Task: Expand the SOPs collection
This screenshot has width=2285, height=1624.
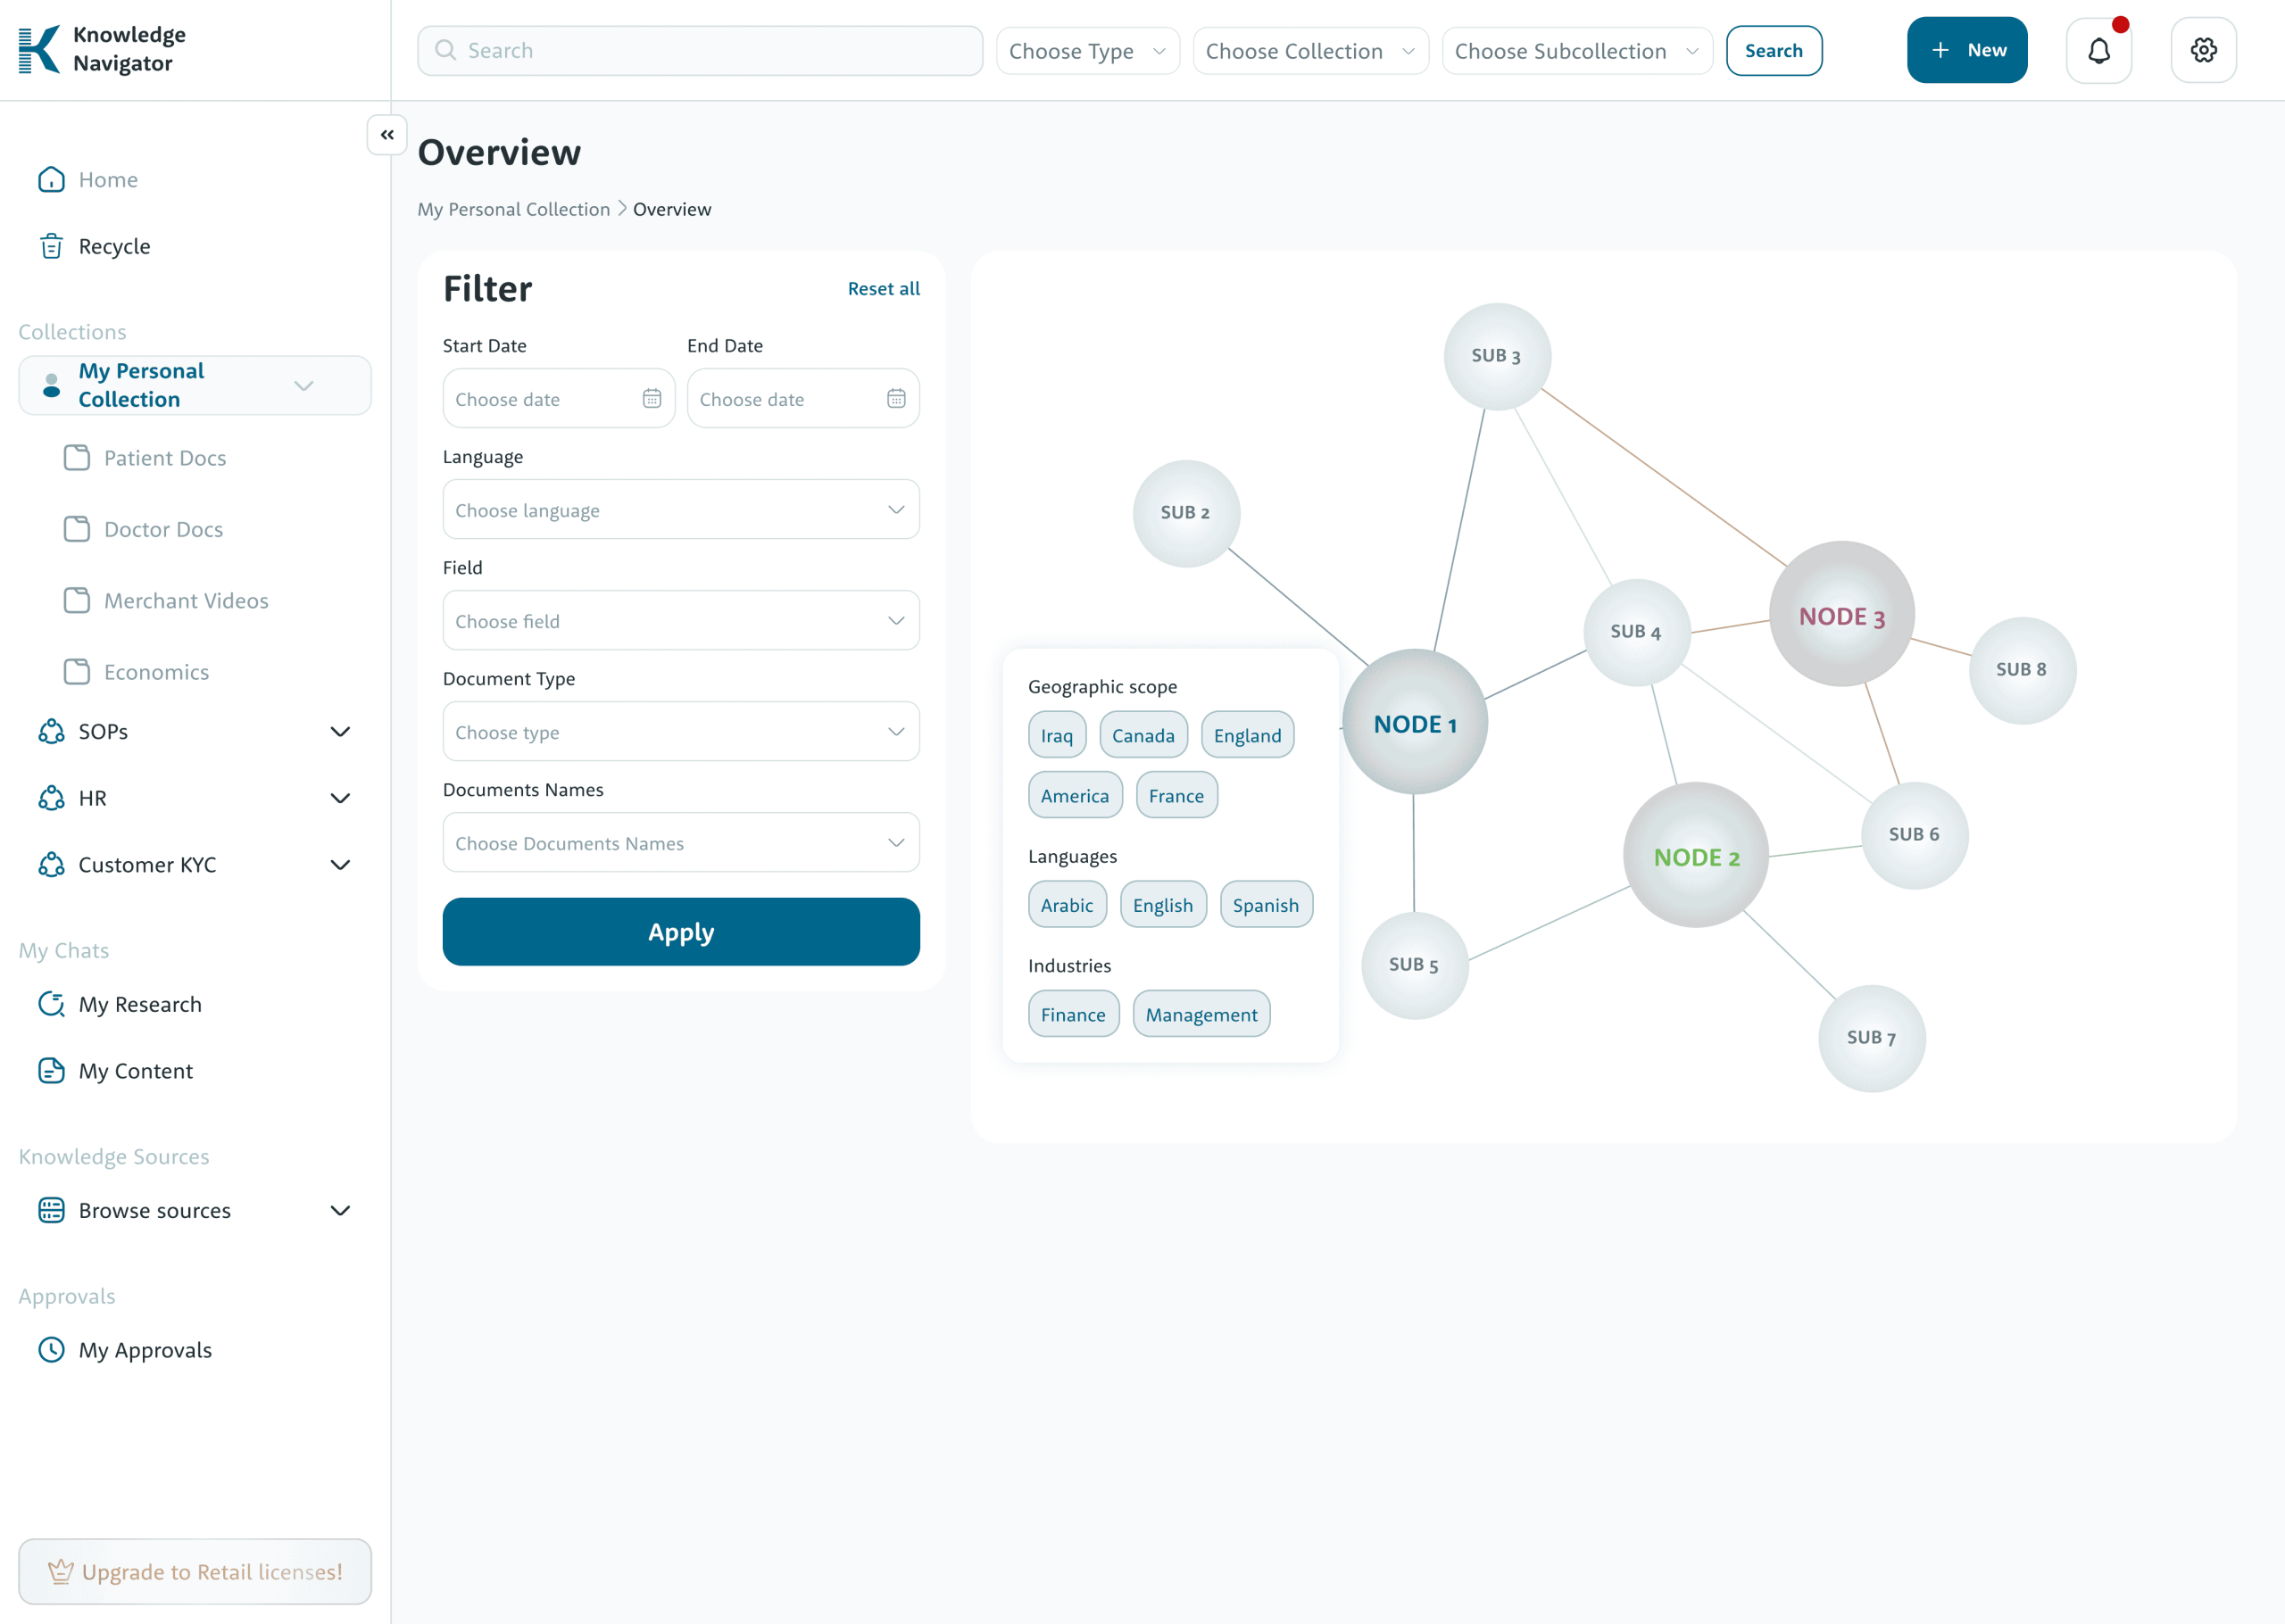Action: (x=340, y=732)
